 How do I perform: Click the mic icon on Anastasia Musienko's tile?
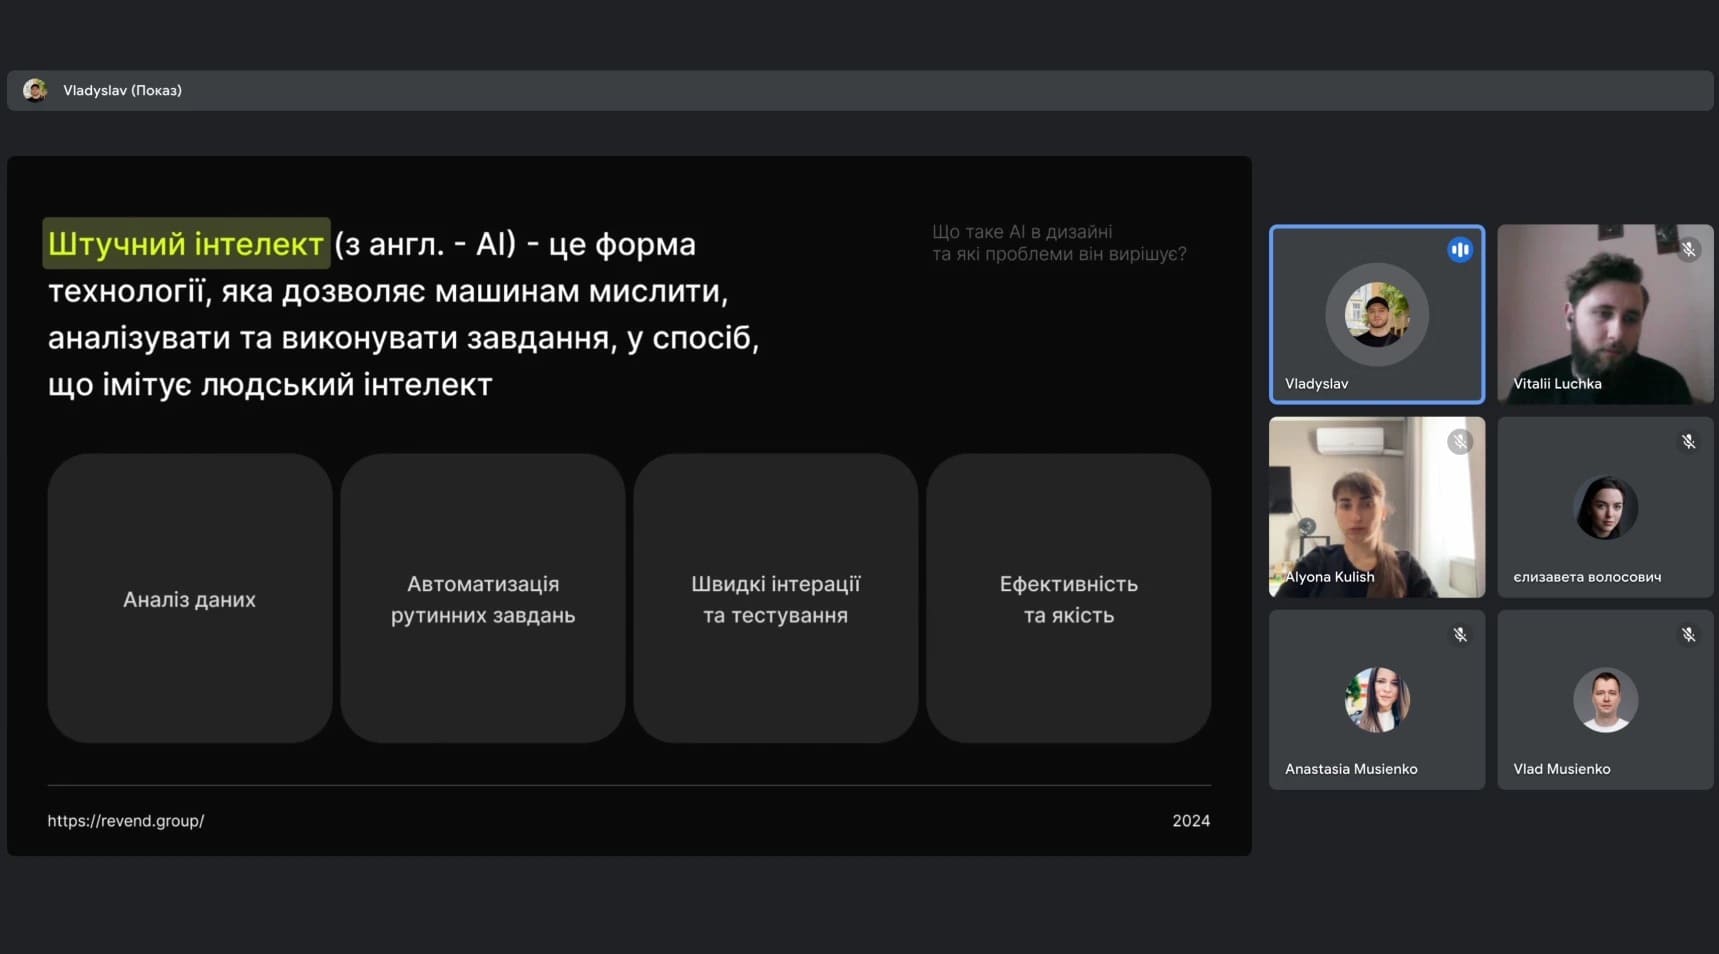1459,634
